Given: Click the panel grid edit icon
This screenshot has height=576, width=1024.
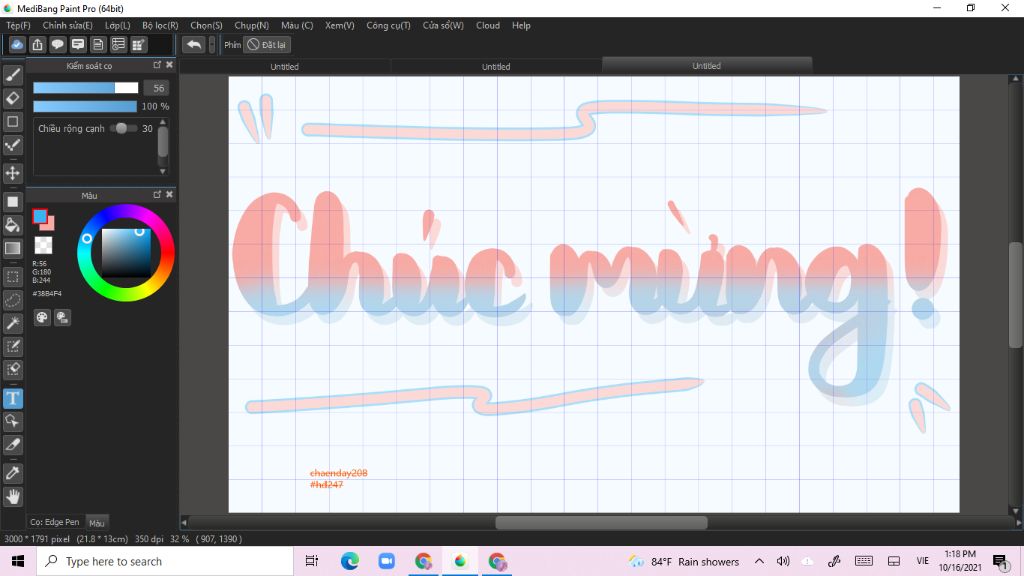Looking at the screenshot, I should tap(138, 44).
